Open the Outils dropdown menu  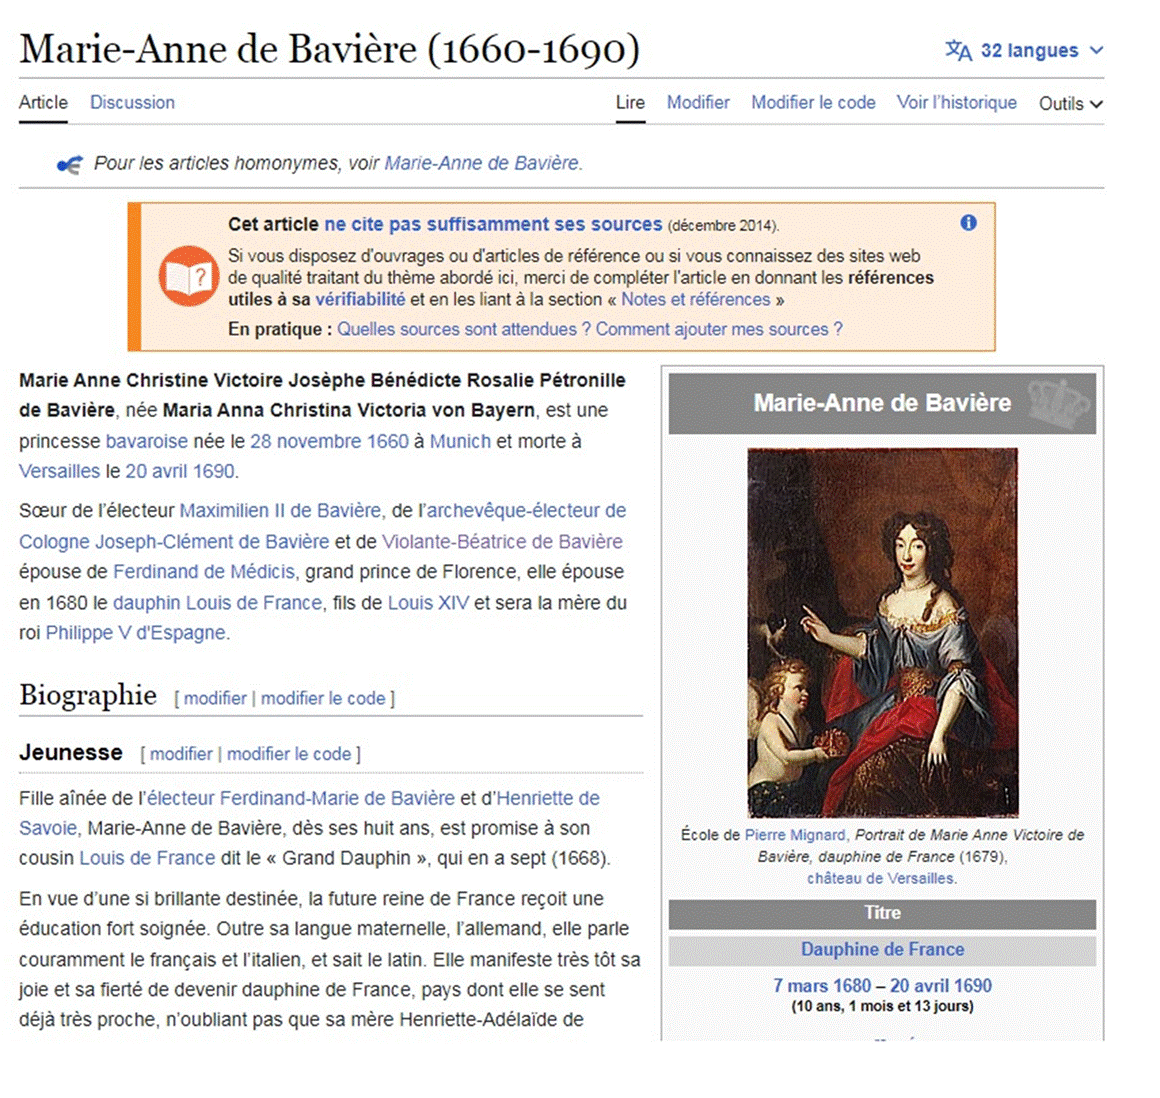(x=1070, y=104)
